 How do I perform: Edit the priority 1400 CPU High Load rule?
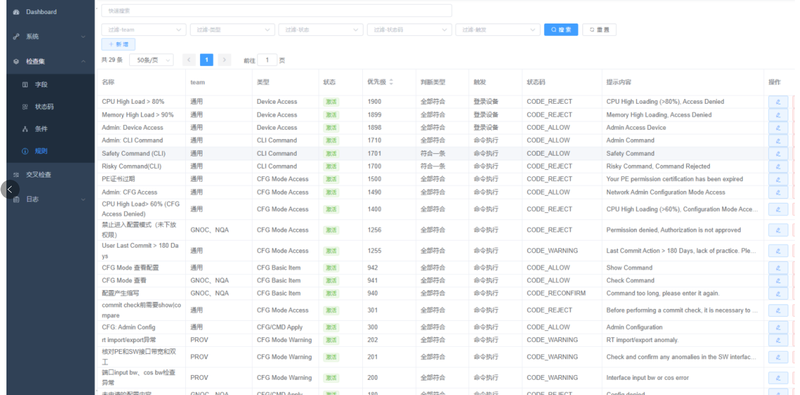[x=778, y=209]
